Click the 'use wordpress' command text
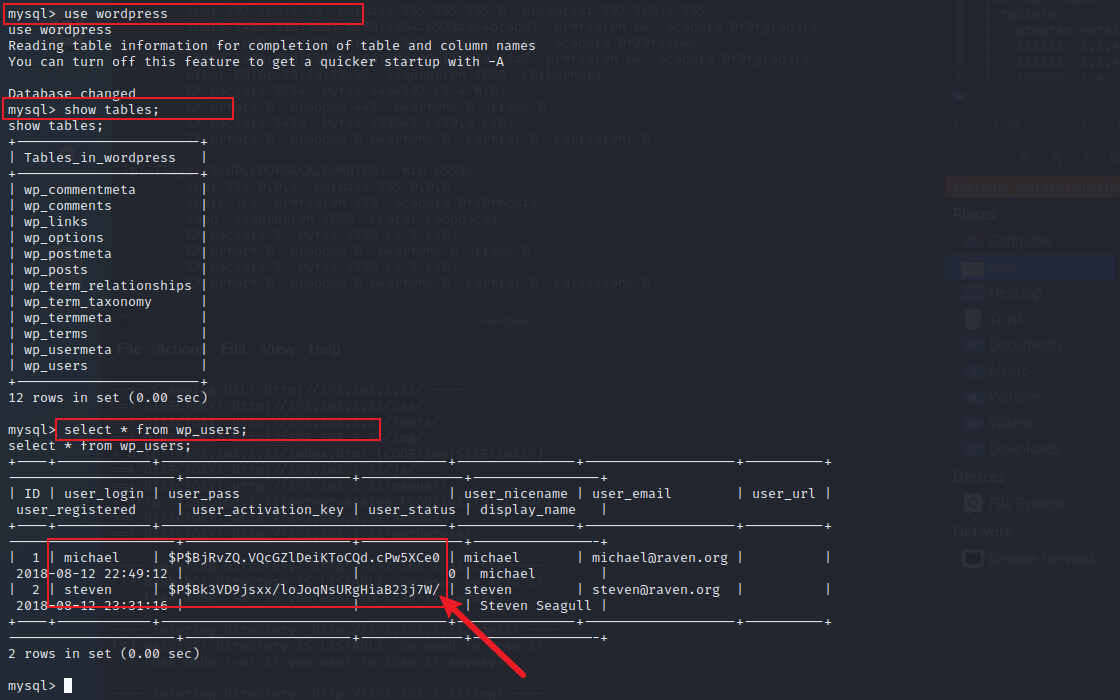This screenshot has height=700, width=1120. (116, 14)
